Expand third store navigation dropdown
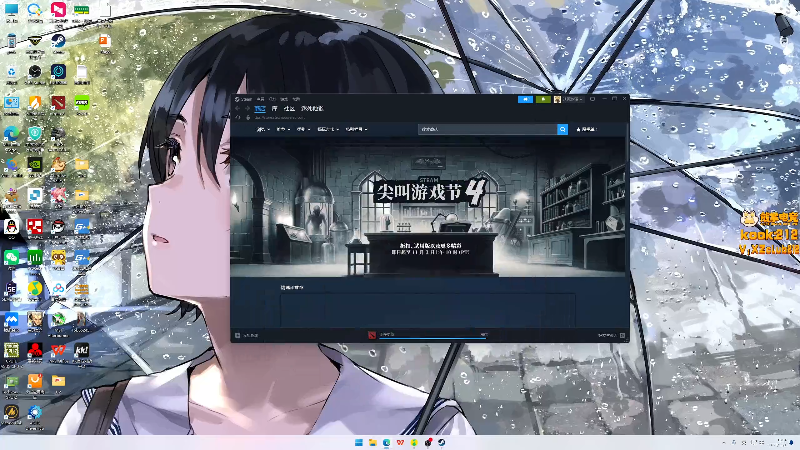This screenshot has width=800, height=450. [303, 129]
